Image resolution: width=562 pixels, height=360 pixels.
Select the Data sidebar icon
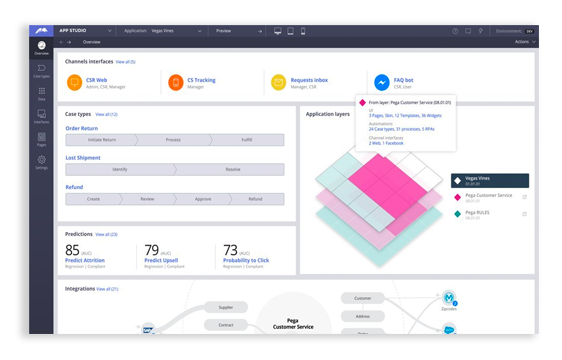coord(42,94)
